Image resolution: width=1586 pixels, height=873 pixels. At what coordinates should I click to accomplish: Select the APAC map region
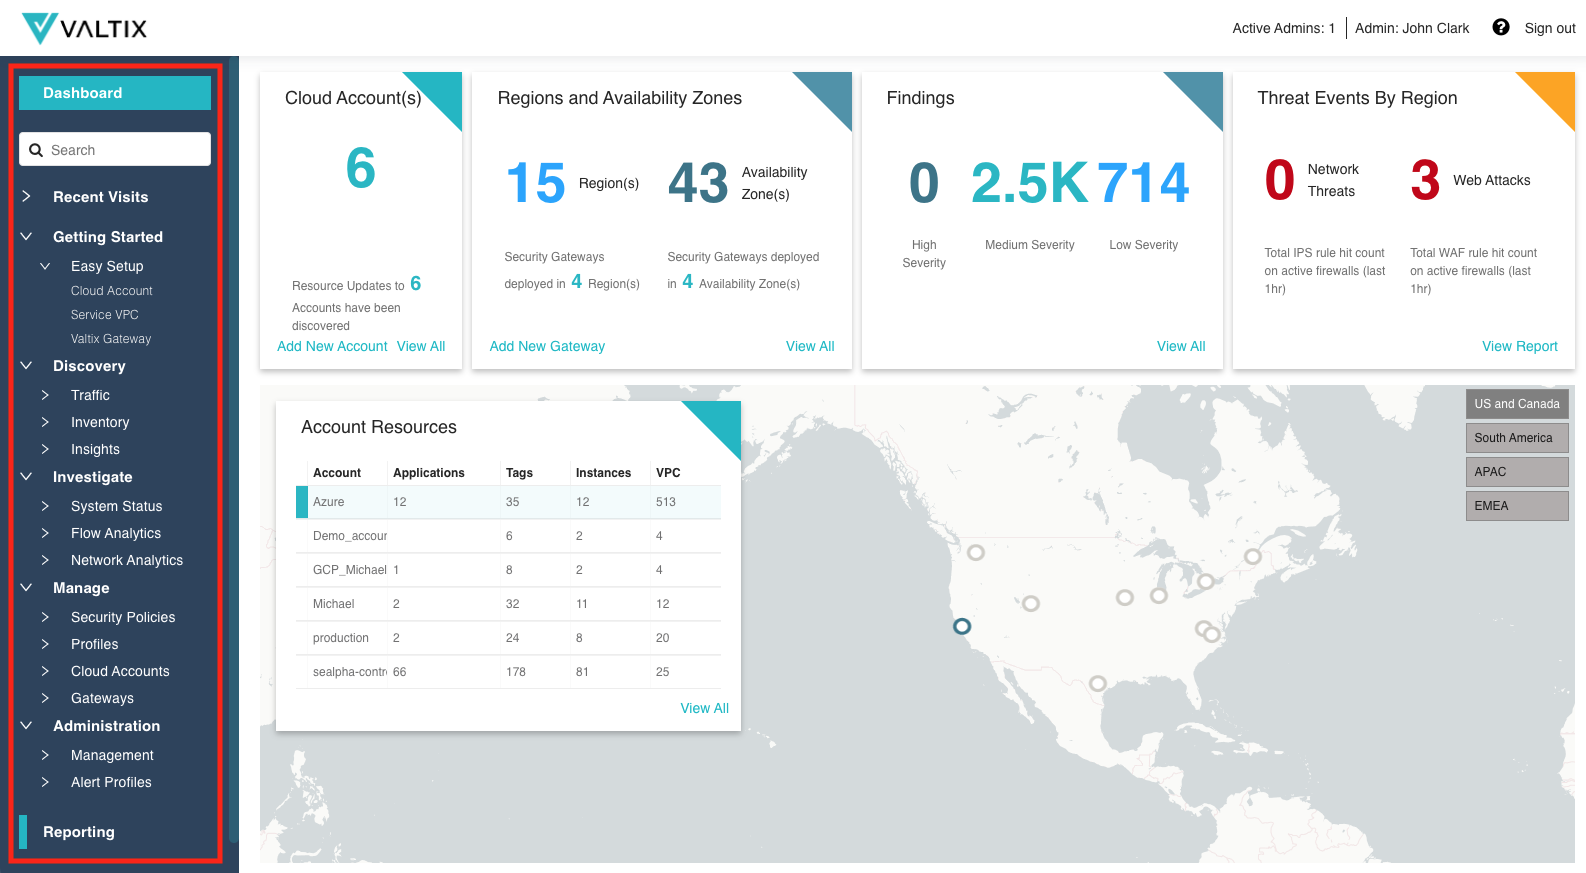pos(1517,472)
